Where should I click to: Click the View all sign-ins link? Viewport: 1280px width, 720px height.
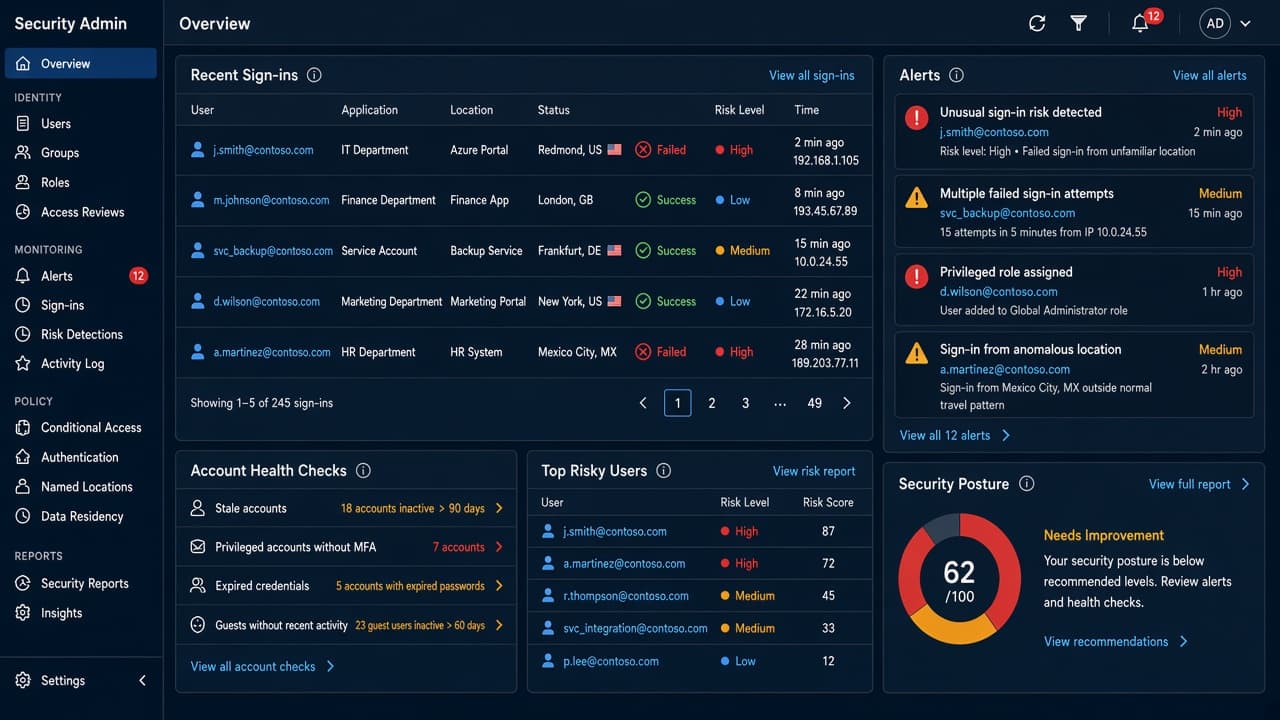tap(811, 75)
